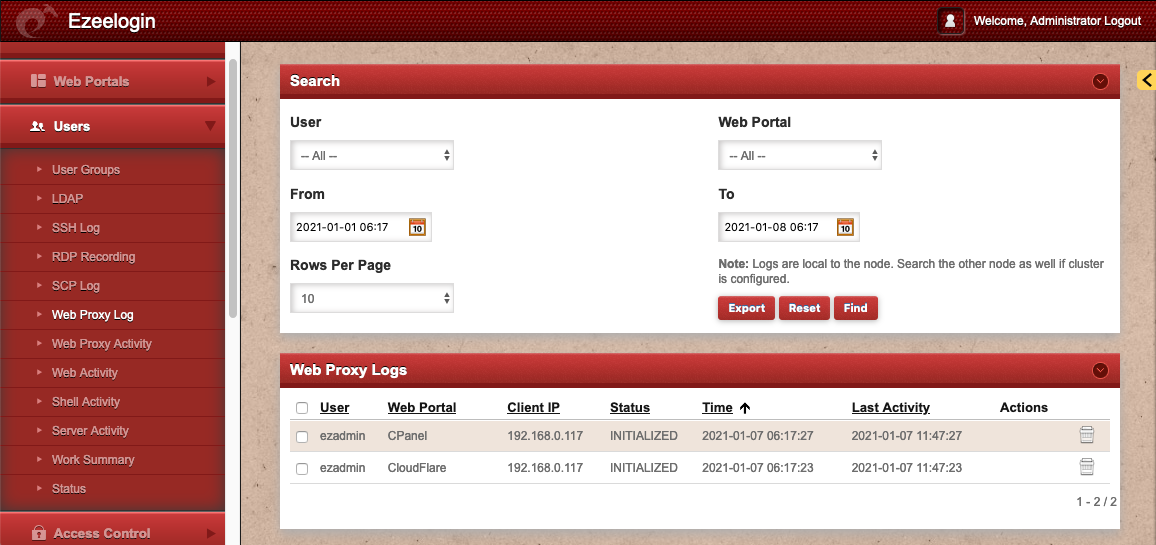Delete the CloudFlare log entry
This screenshot has width=1156, height=545.
1086,467
